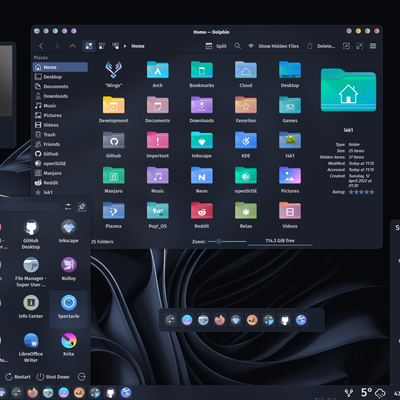This screenshot has height=400, width=400.
Task: Set the star rating in information panel
Action: [x=361, y=192]
